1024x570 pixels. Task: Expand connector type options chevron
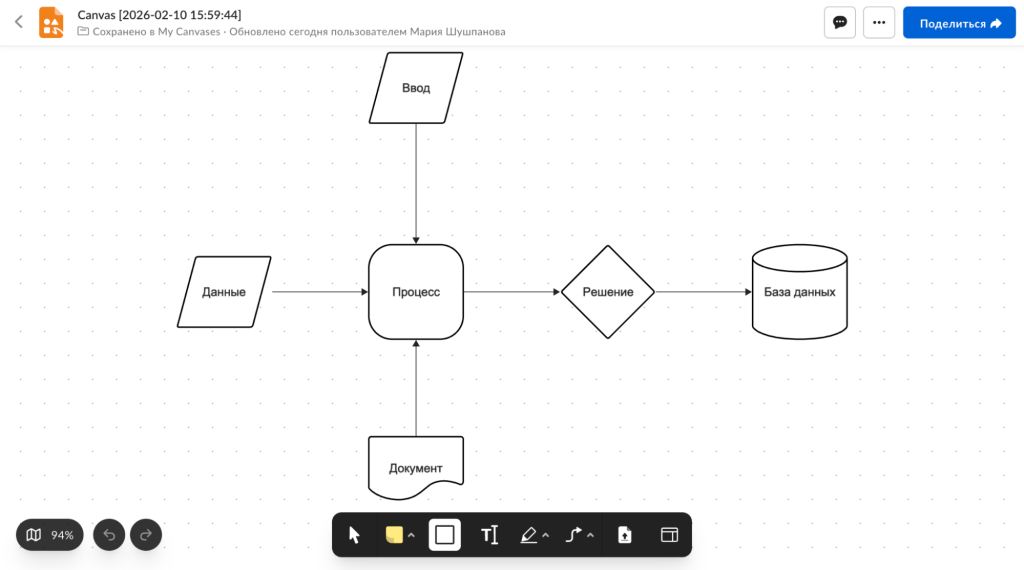pos(591,535)
